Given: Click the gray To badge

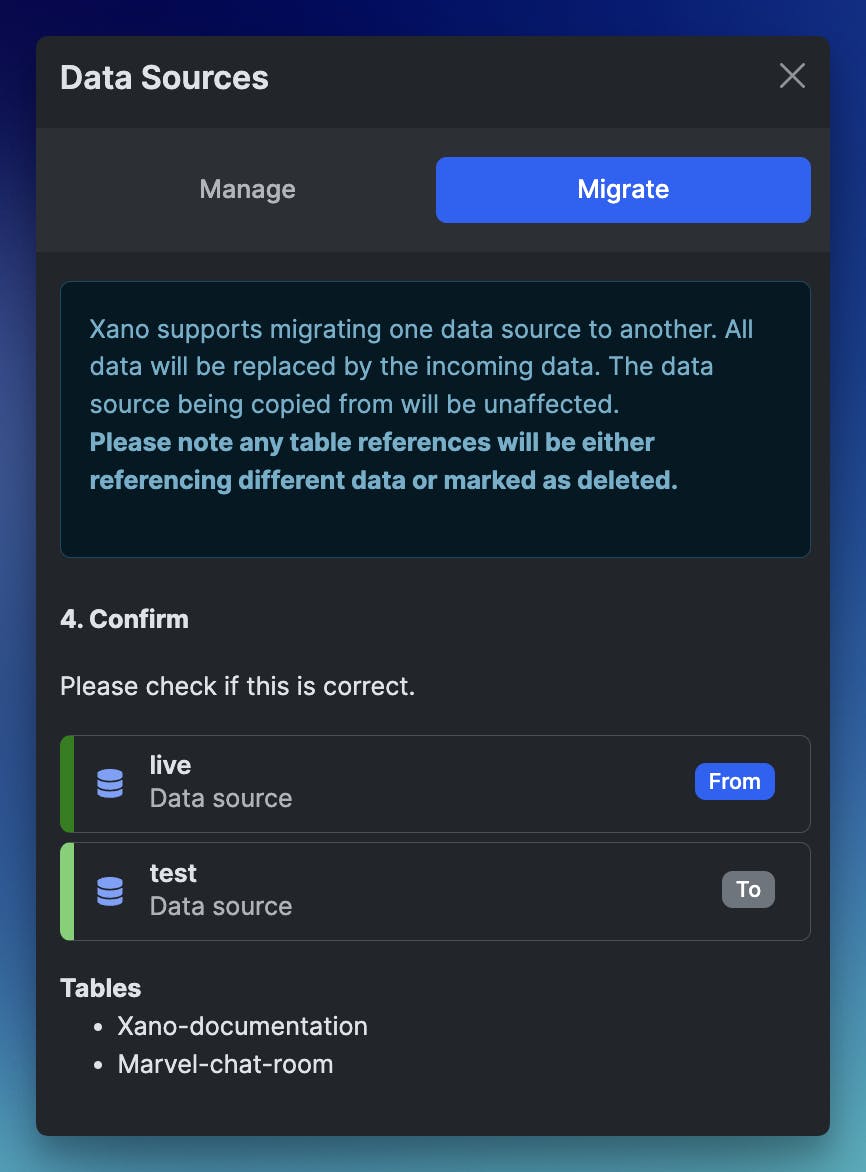Looking at the screenshot, I should click(x=748, y=889).
